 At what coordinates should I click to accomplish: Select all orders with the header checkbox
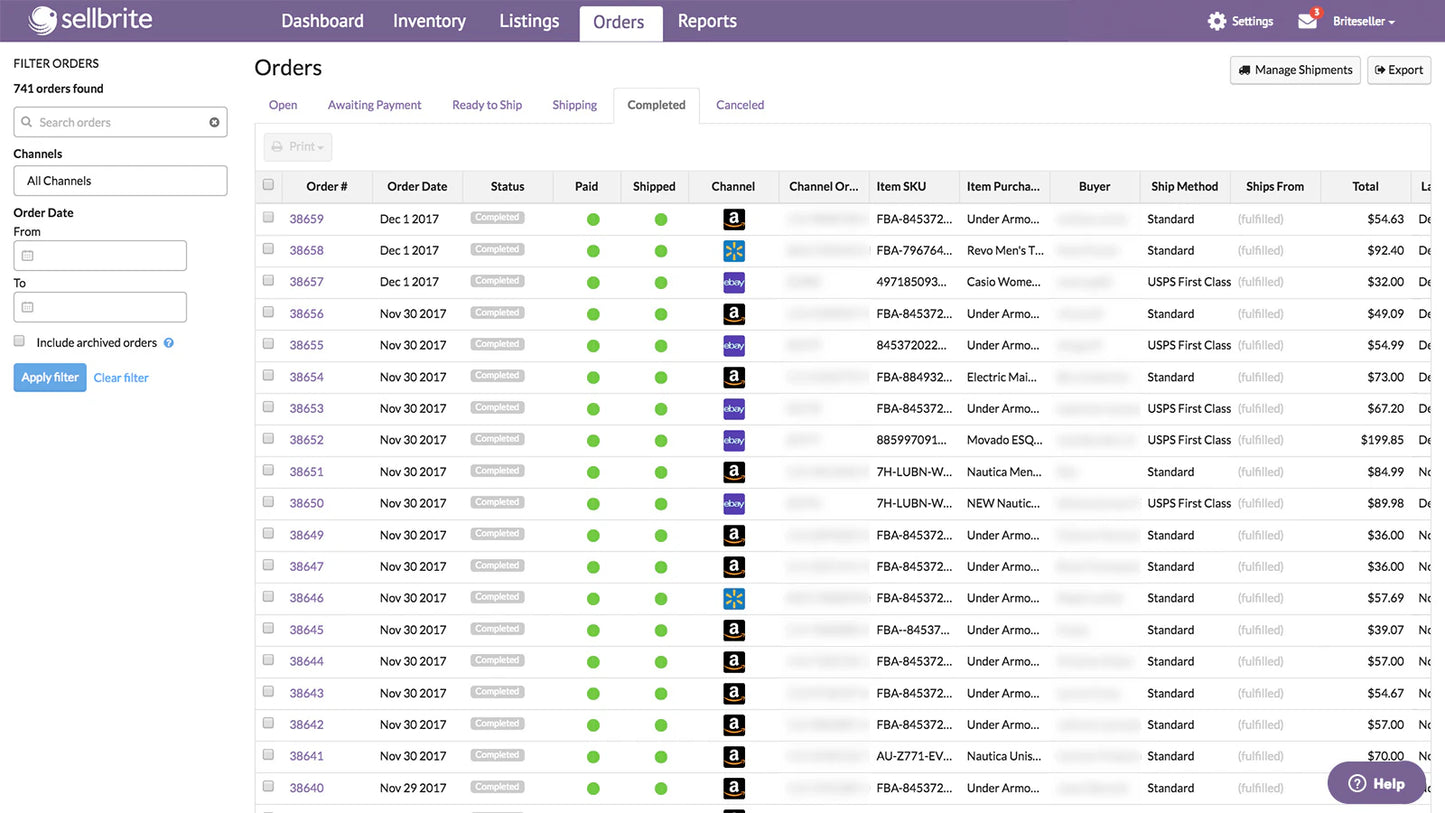tap(268, 185)
